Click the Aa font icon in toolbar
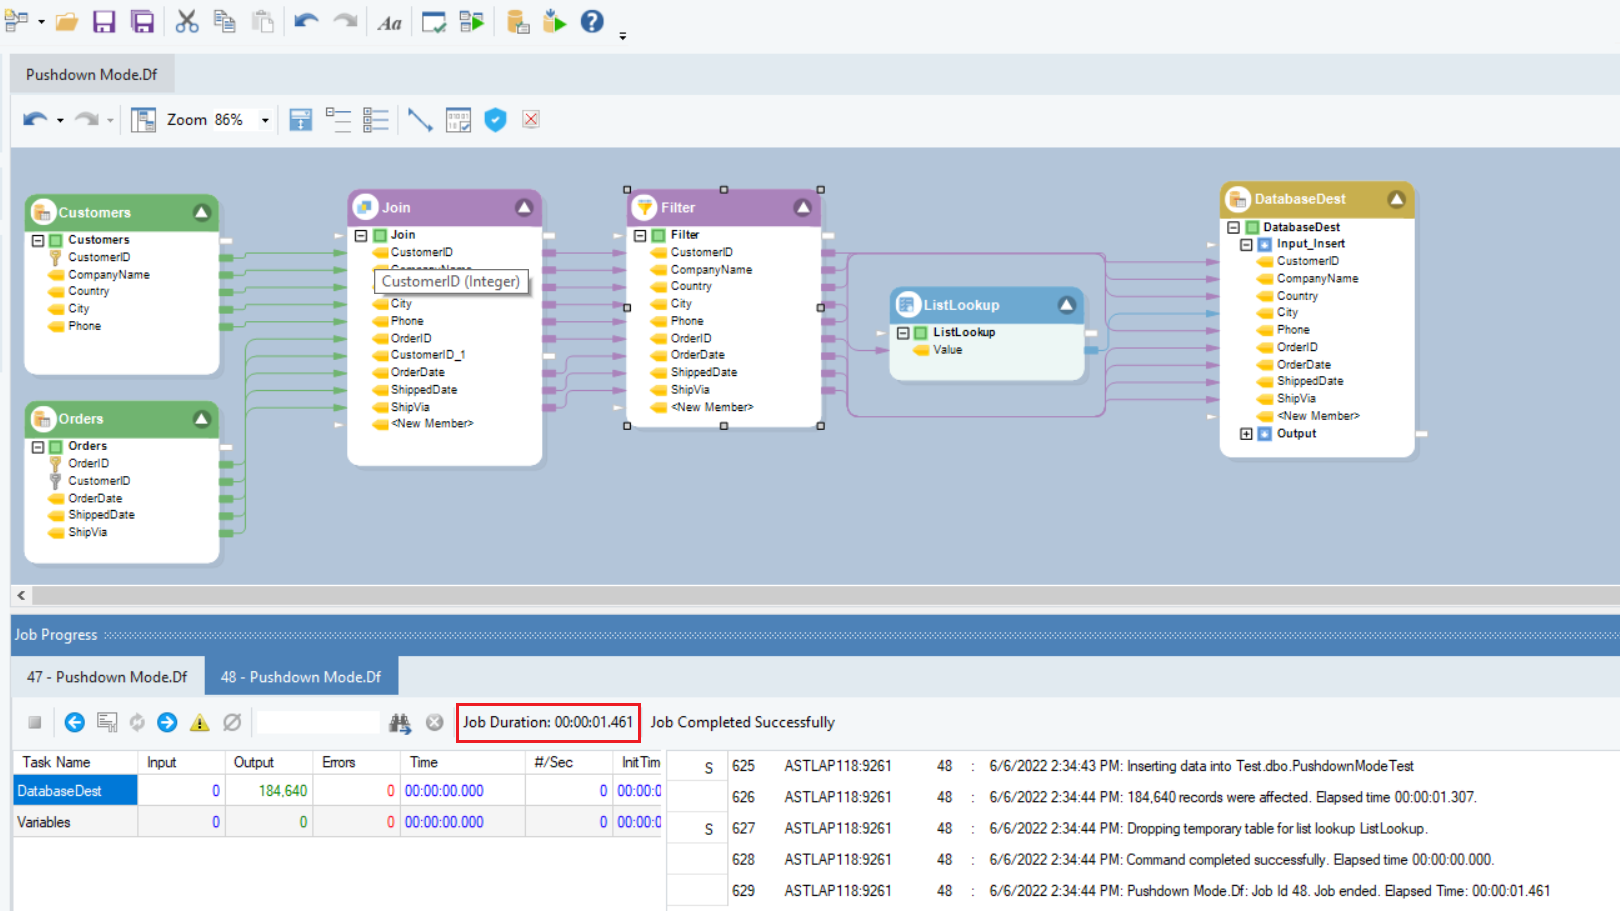The width and height of the screenshot is (1620, 911). point(390,23)
